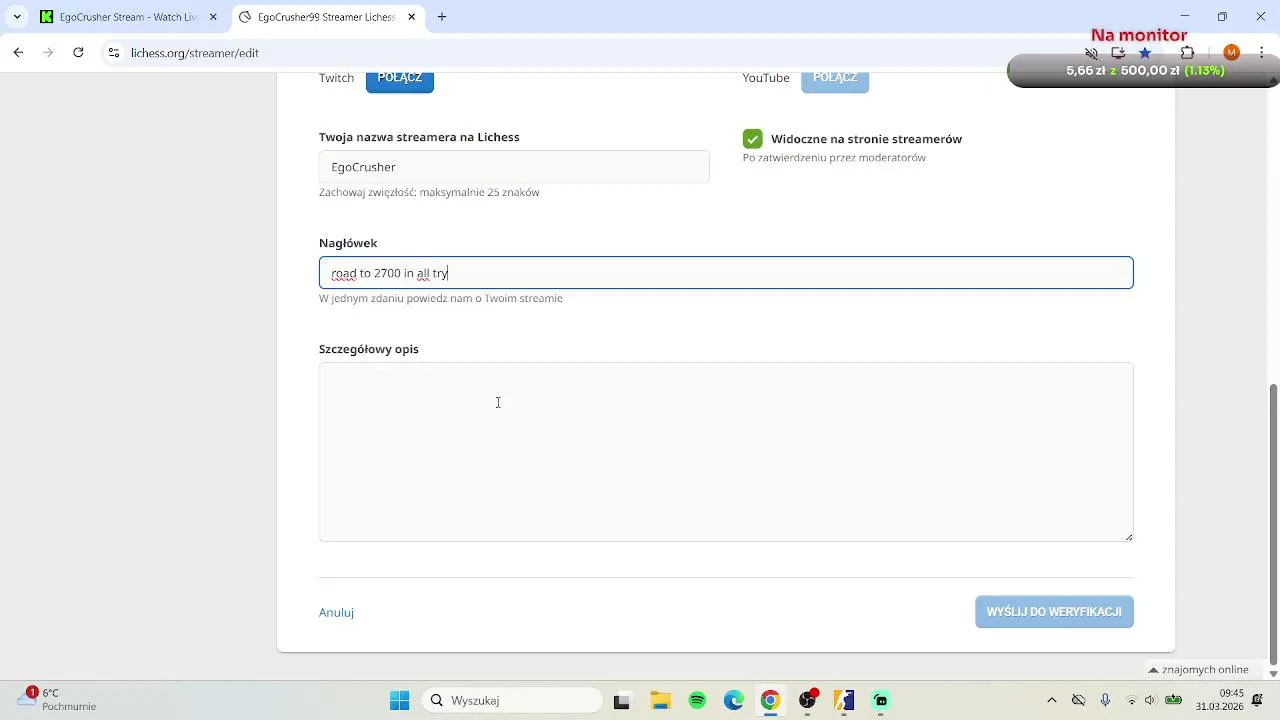Close the EgoCrusher Stream tab
This screenshot has height=720, width=1280.
click(213, 17)
